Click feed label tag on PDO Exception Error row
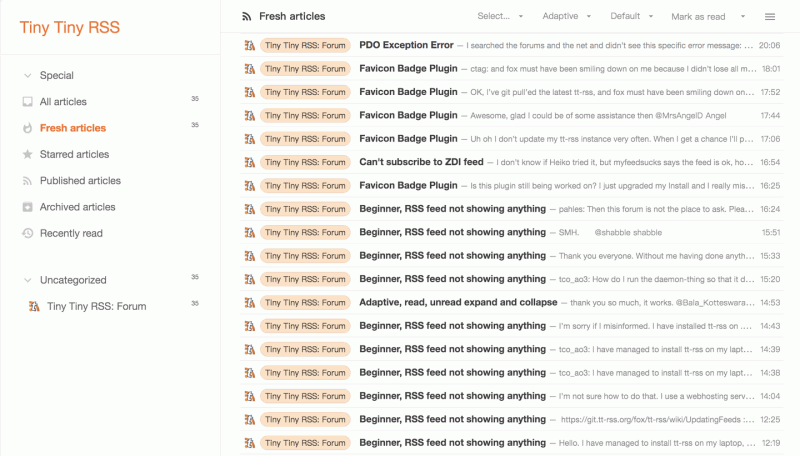This screenshot has height=456, width=800. (x=305, y=45)
